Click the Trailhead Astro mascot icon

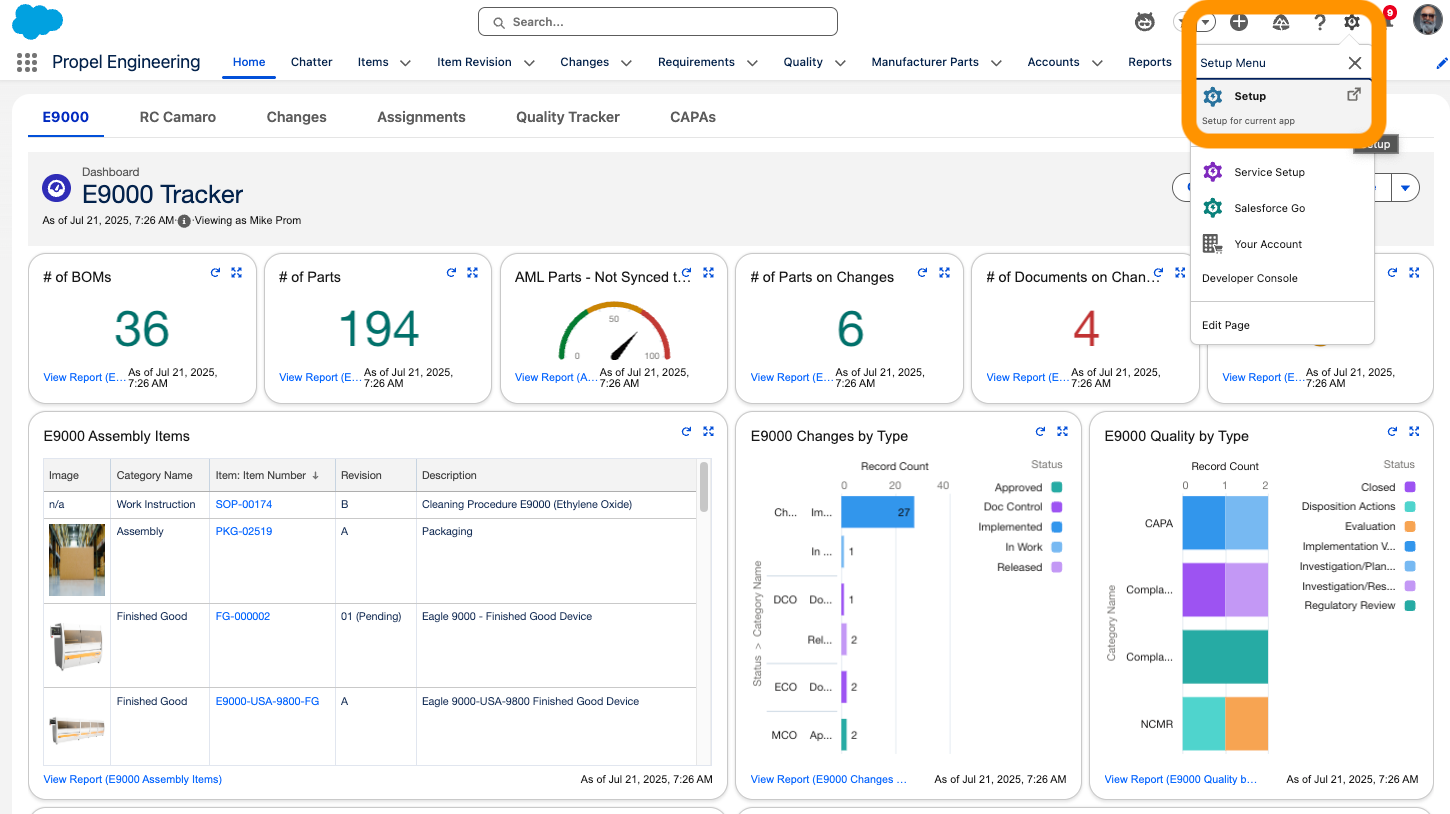[1145, 22]
